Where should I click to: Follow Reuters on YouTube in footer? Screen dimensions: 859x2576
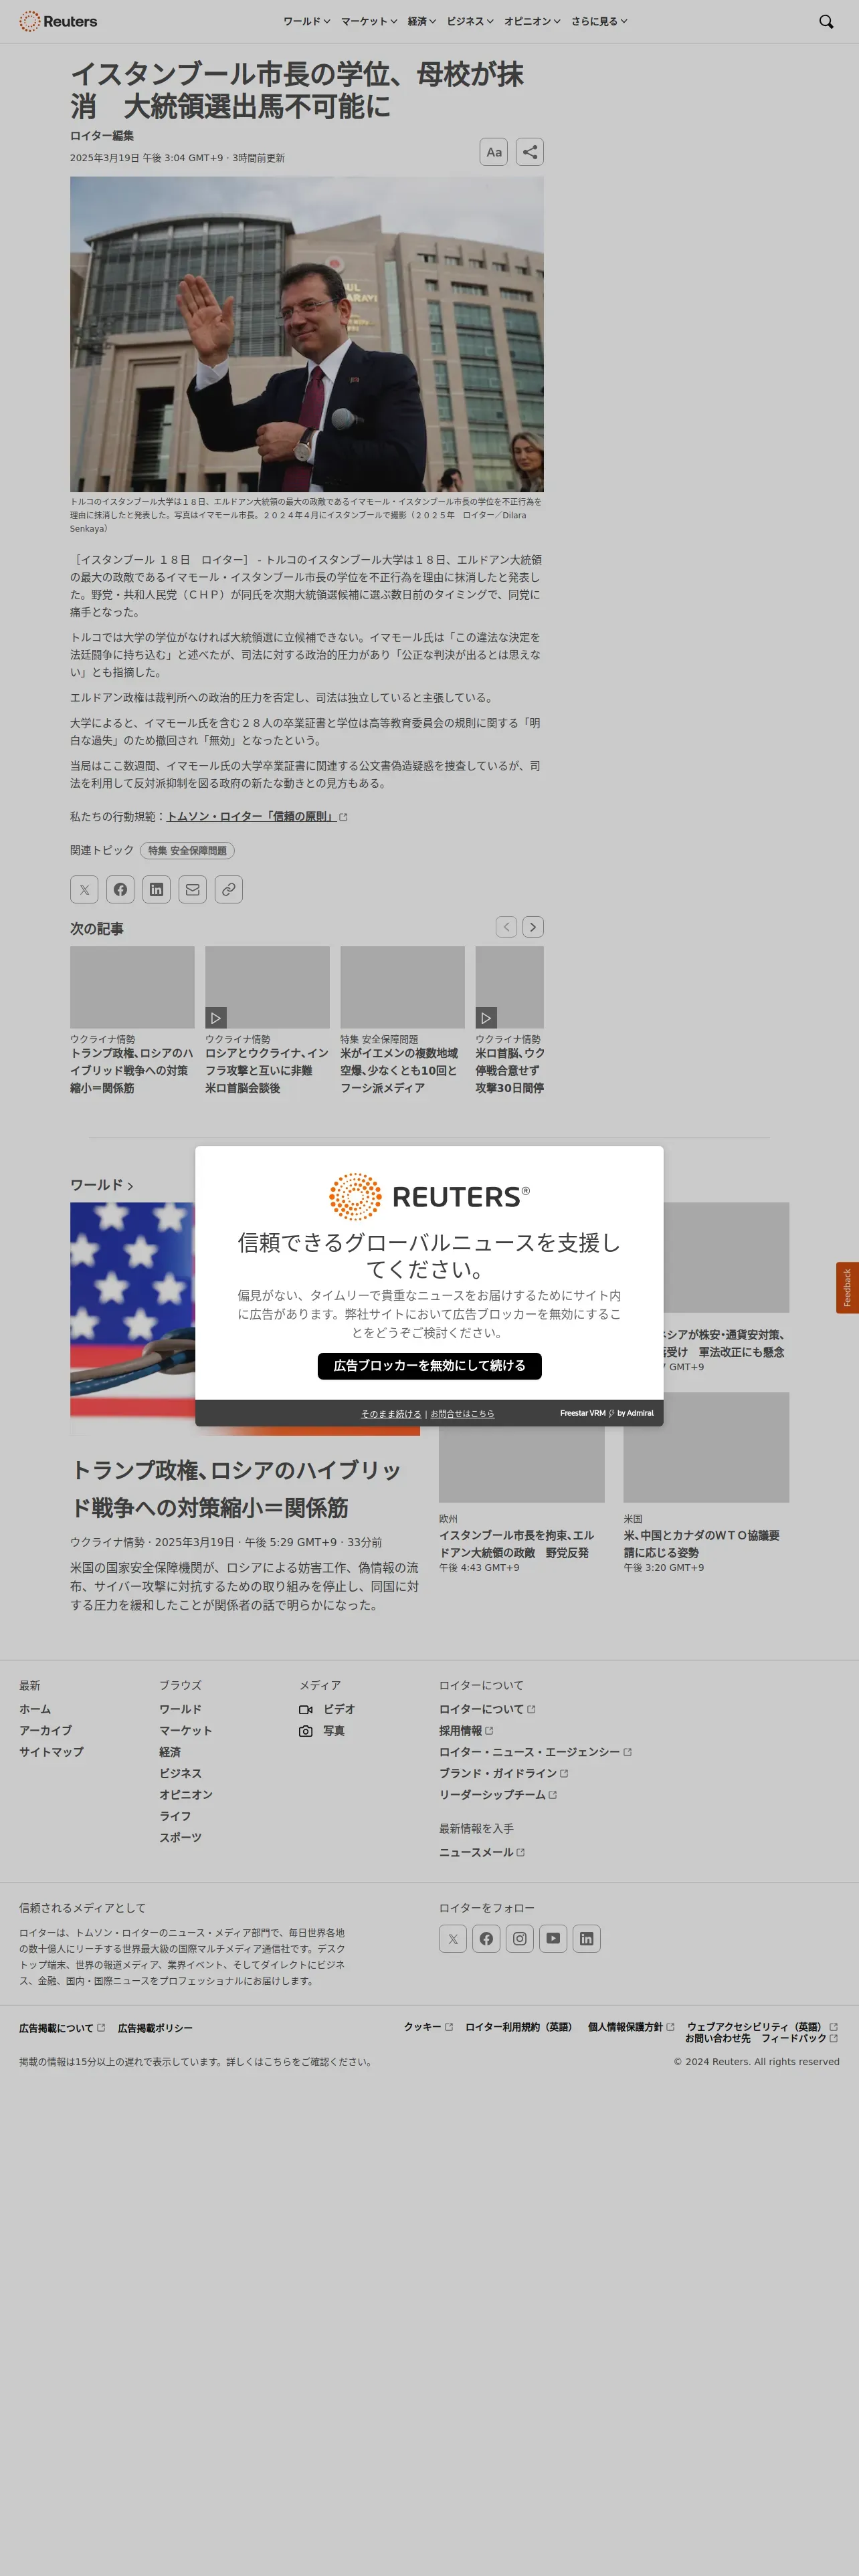[x=553, y=1938]
